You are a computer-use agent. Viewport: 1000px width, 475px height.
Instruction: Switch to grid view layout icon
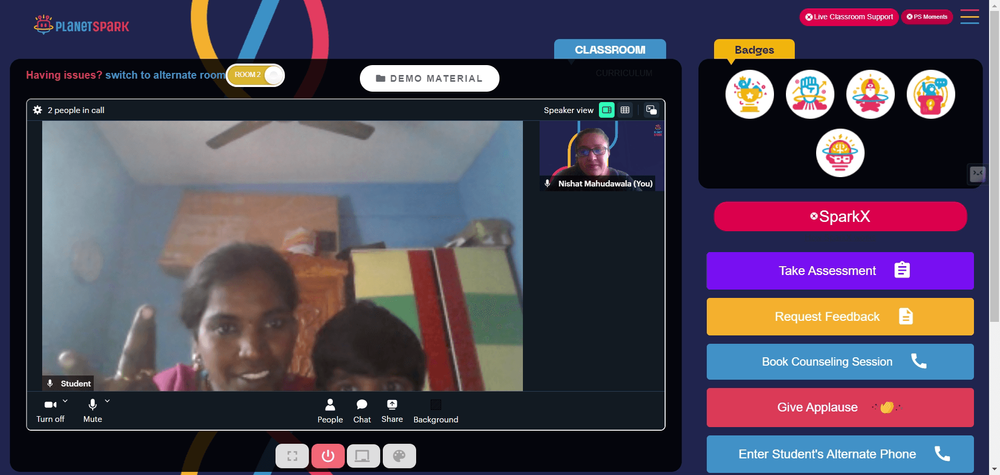(625, 110)
